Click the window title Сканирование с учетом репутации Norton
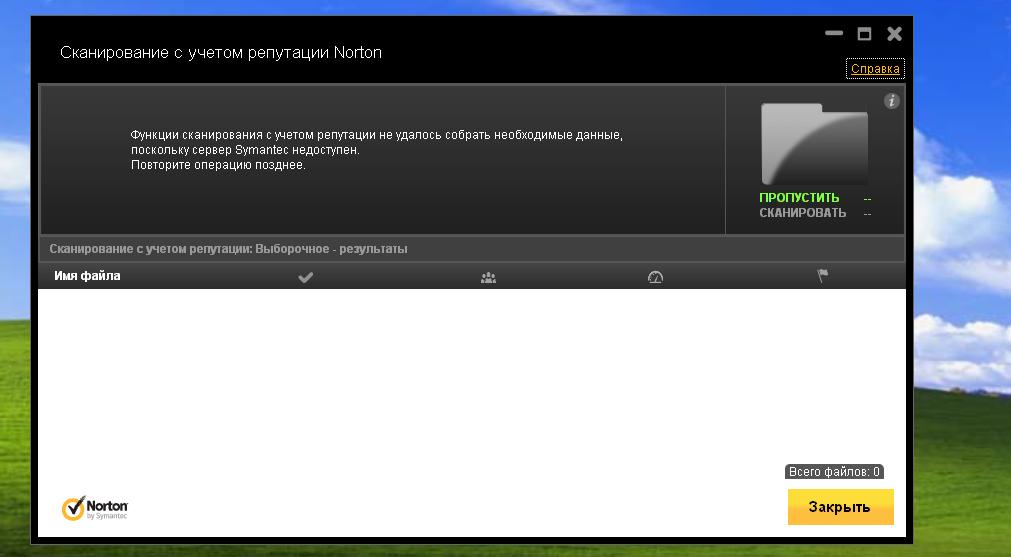This screenshot has width=1011, height=557. pos(221,52)
